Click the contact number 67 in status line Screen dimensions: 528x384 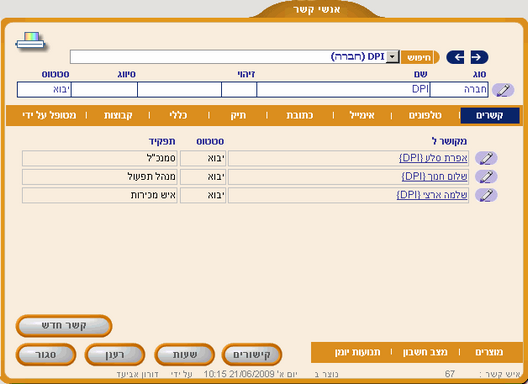tap(450, 374)
